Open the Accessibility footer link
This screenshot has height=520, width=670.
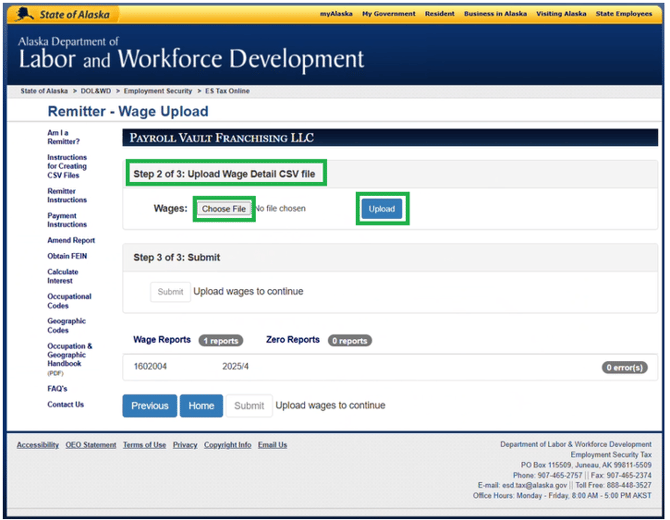click(38, 445)
